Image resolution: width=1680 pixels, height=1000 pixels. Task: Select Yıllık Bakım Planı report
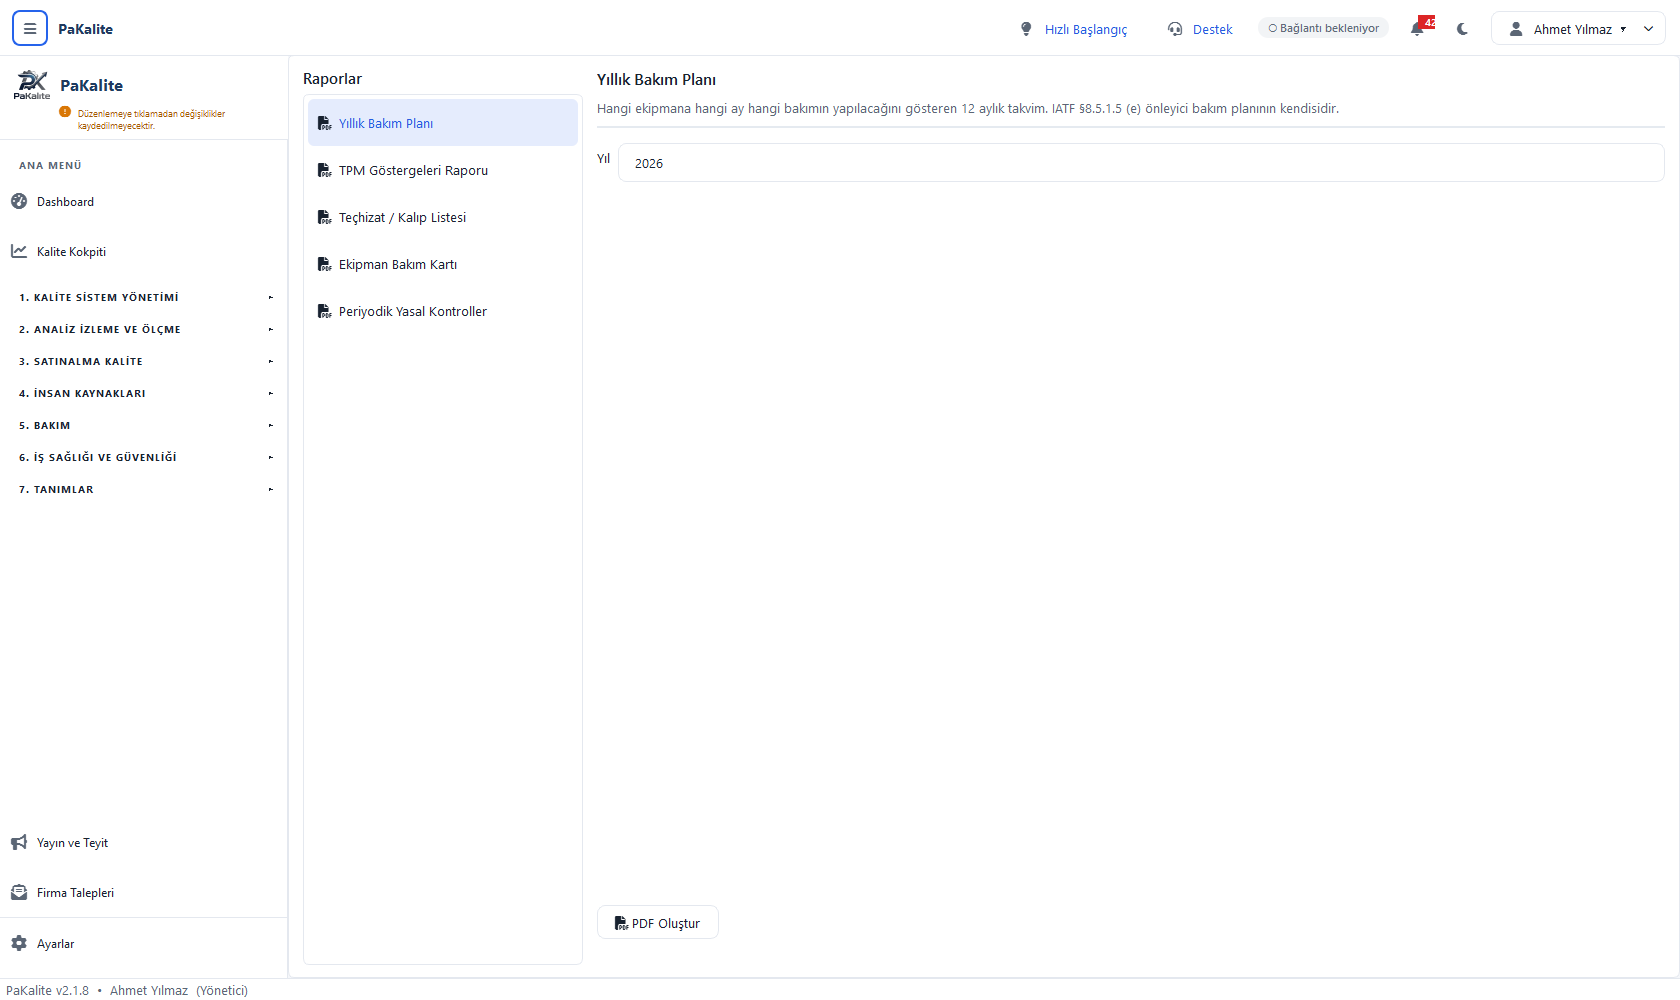click(x=443, y=123)
